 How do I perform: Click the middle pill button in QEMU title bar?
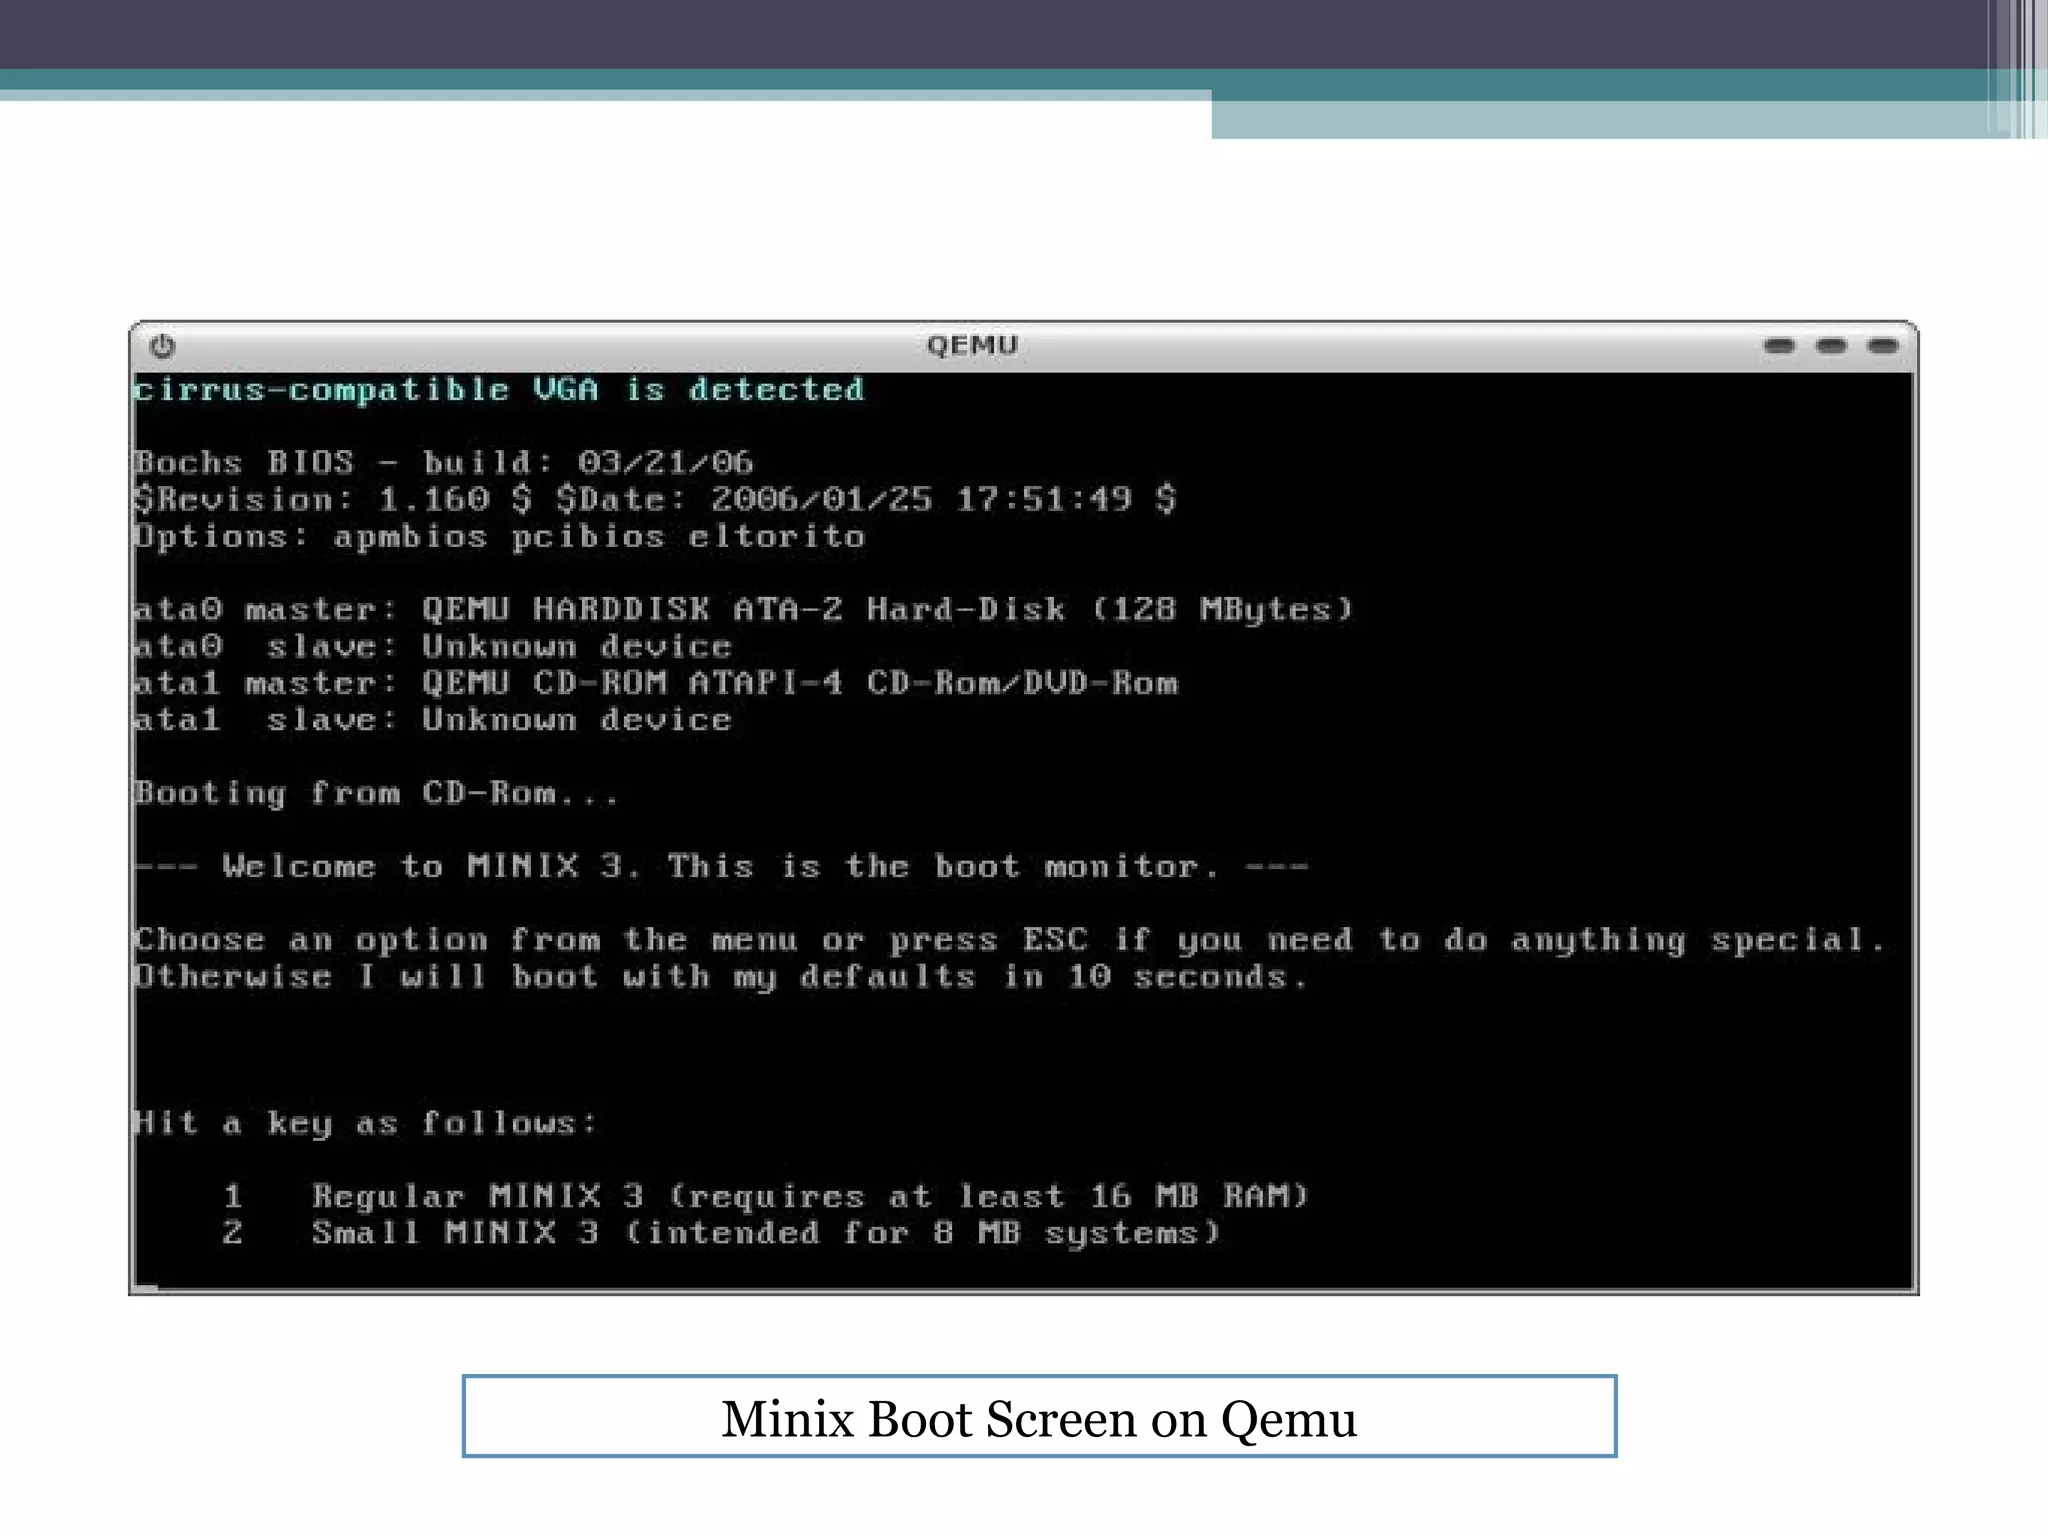click(x=1831, y=346)
